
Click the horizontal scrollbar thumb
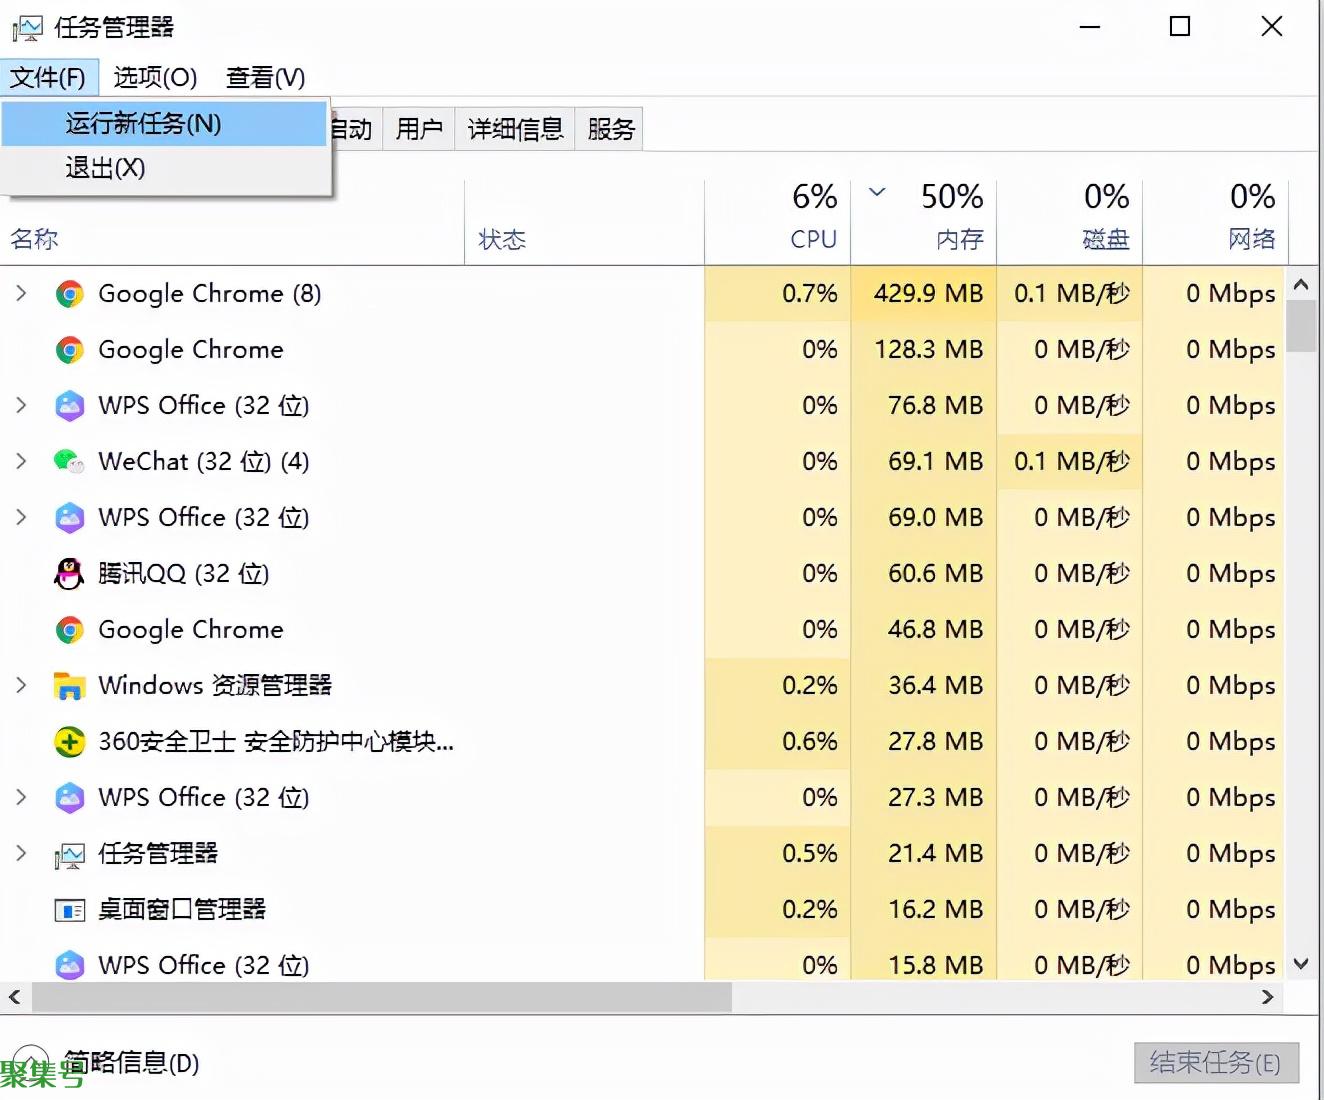coord(382,997)
